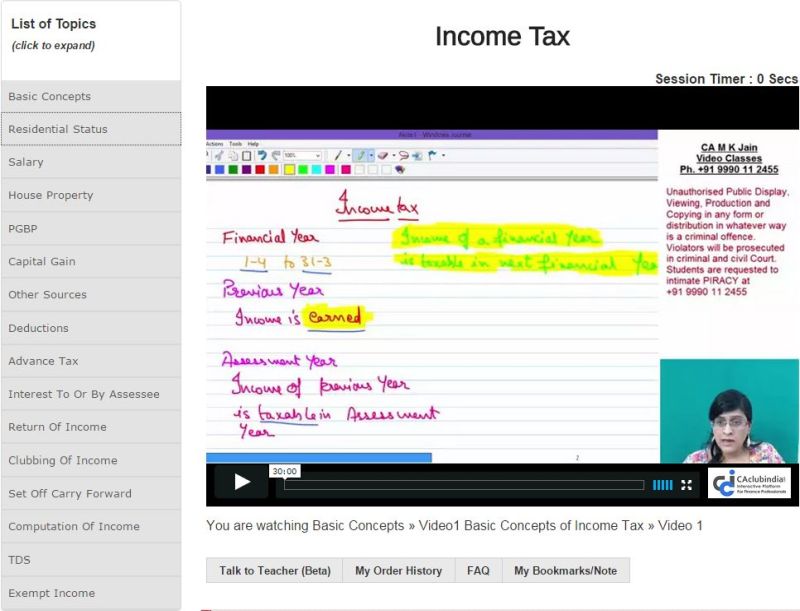The height and width of the screenshot is (611, 800).
Task: Open the zoom percentage dropdown in Journal
Action: pos(318,156)
